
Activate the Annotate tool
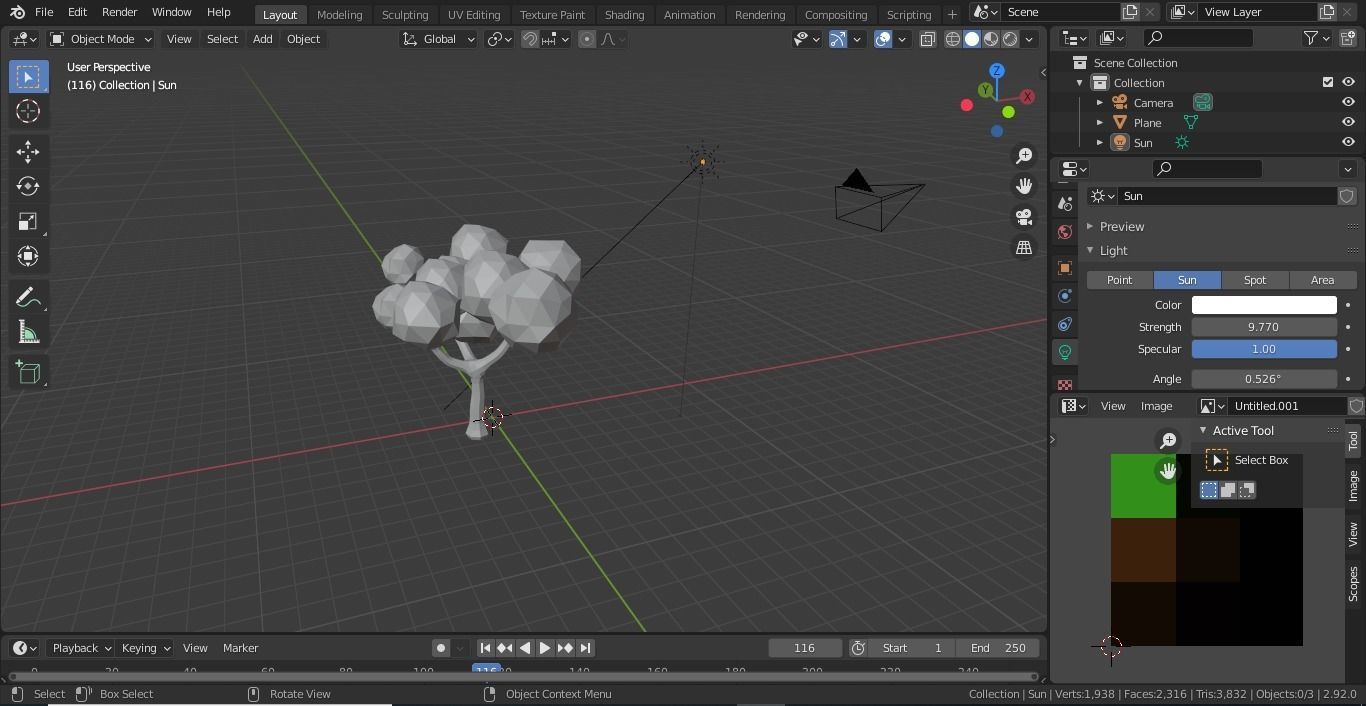tap(27, 296)
